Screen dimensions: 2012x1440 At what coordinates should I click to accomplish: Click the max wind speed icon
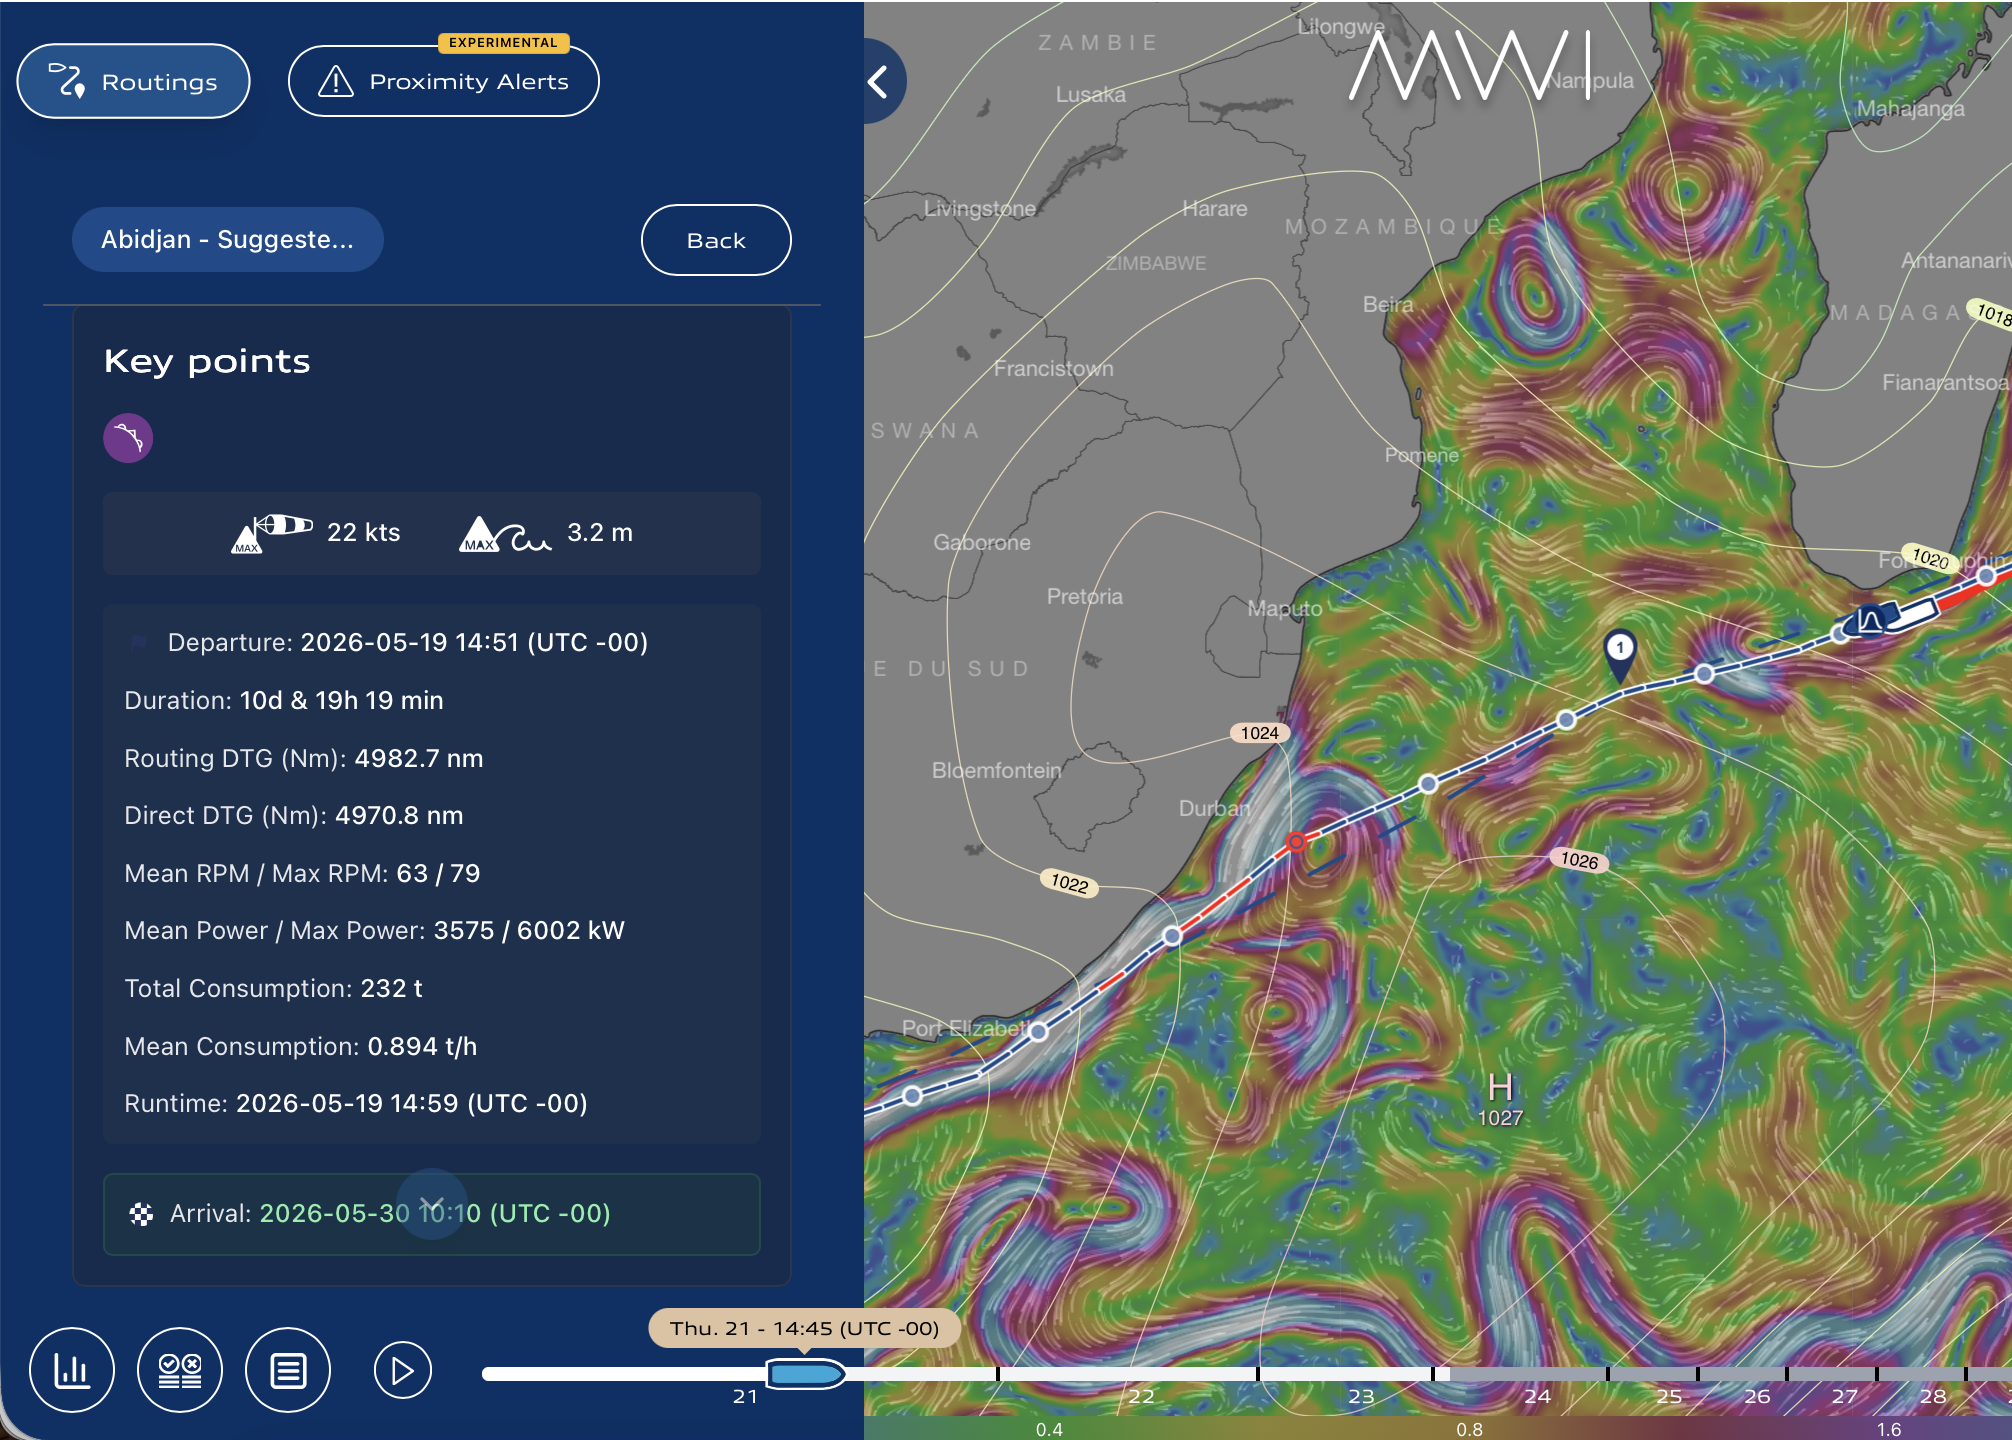272,533
